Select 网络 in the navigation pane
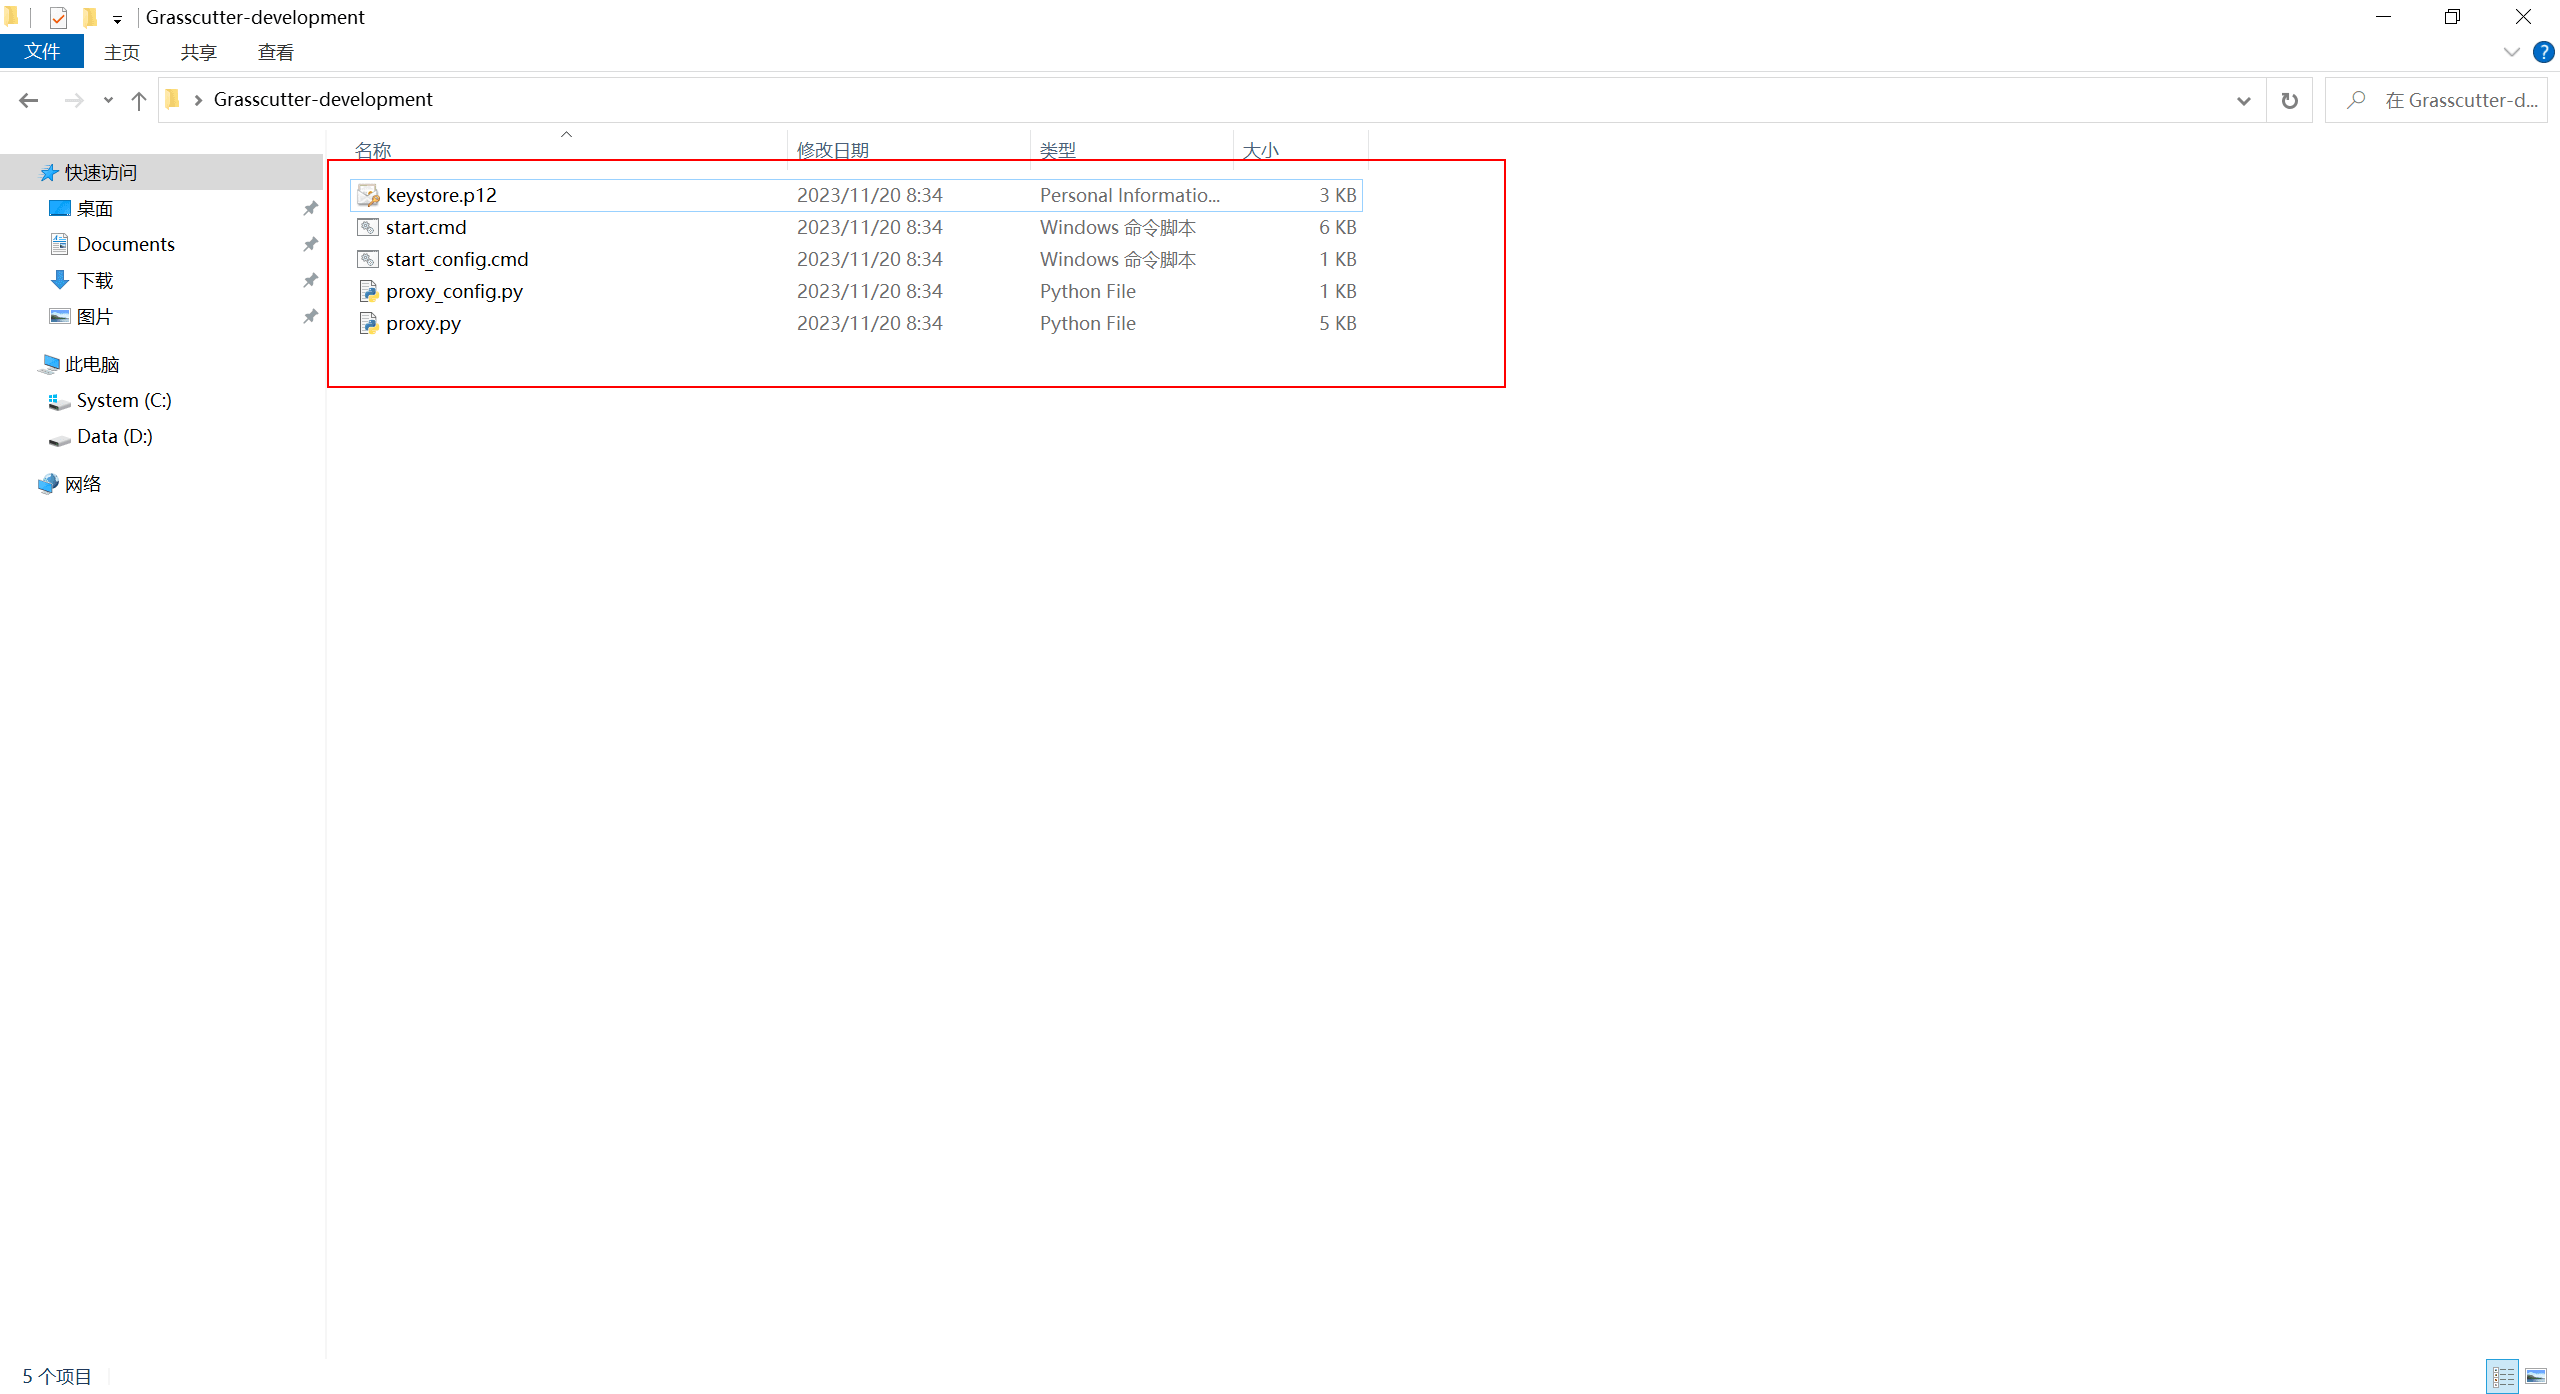Viewport: 2560px width, 1394px height. (83, 484)
